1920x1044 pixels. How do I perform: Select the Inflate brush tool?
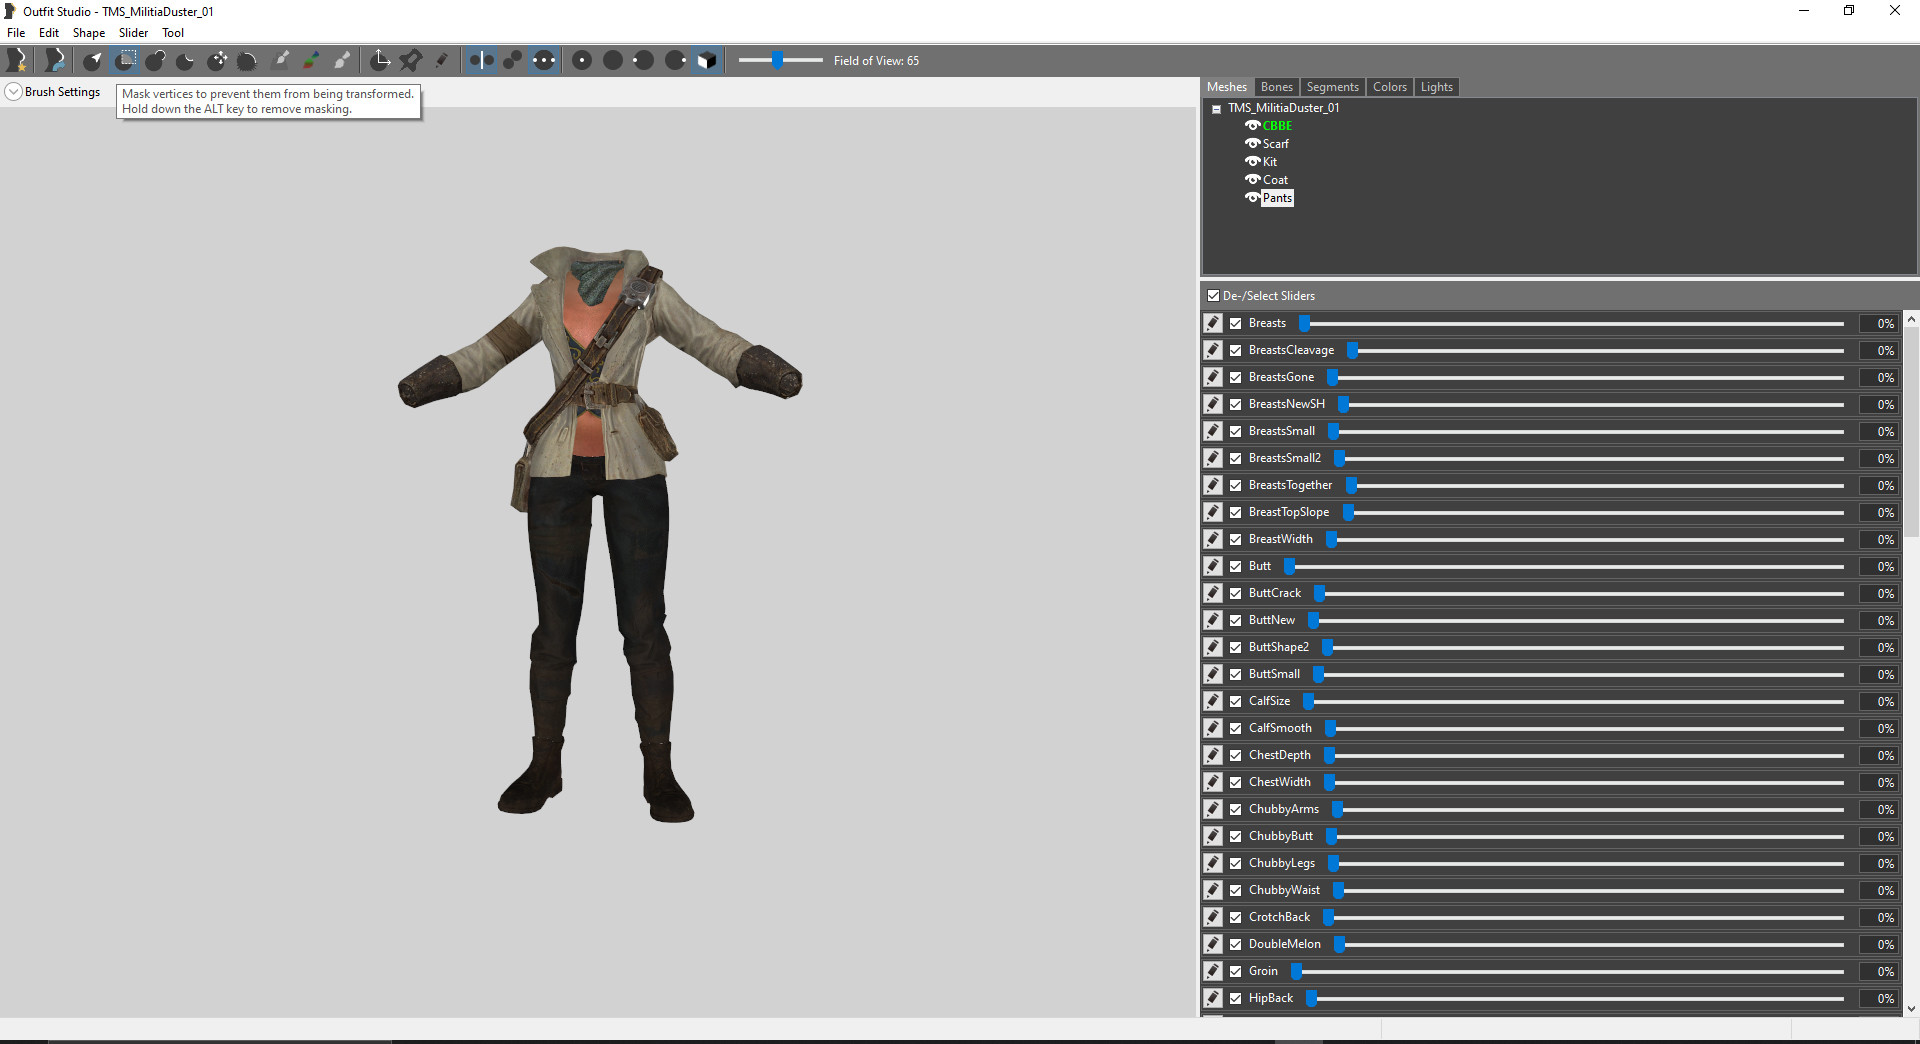(x=155, y=61)
